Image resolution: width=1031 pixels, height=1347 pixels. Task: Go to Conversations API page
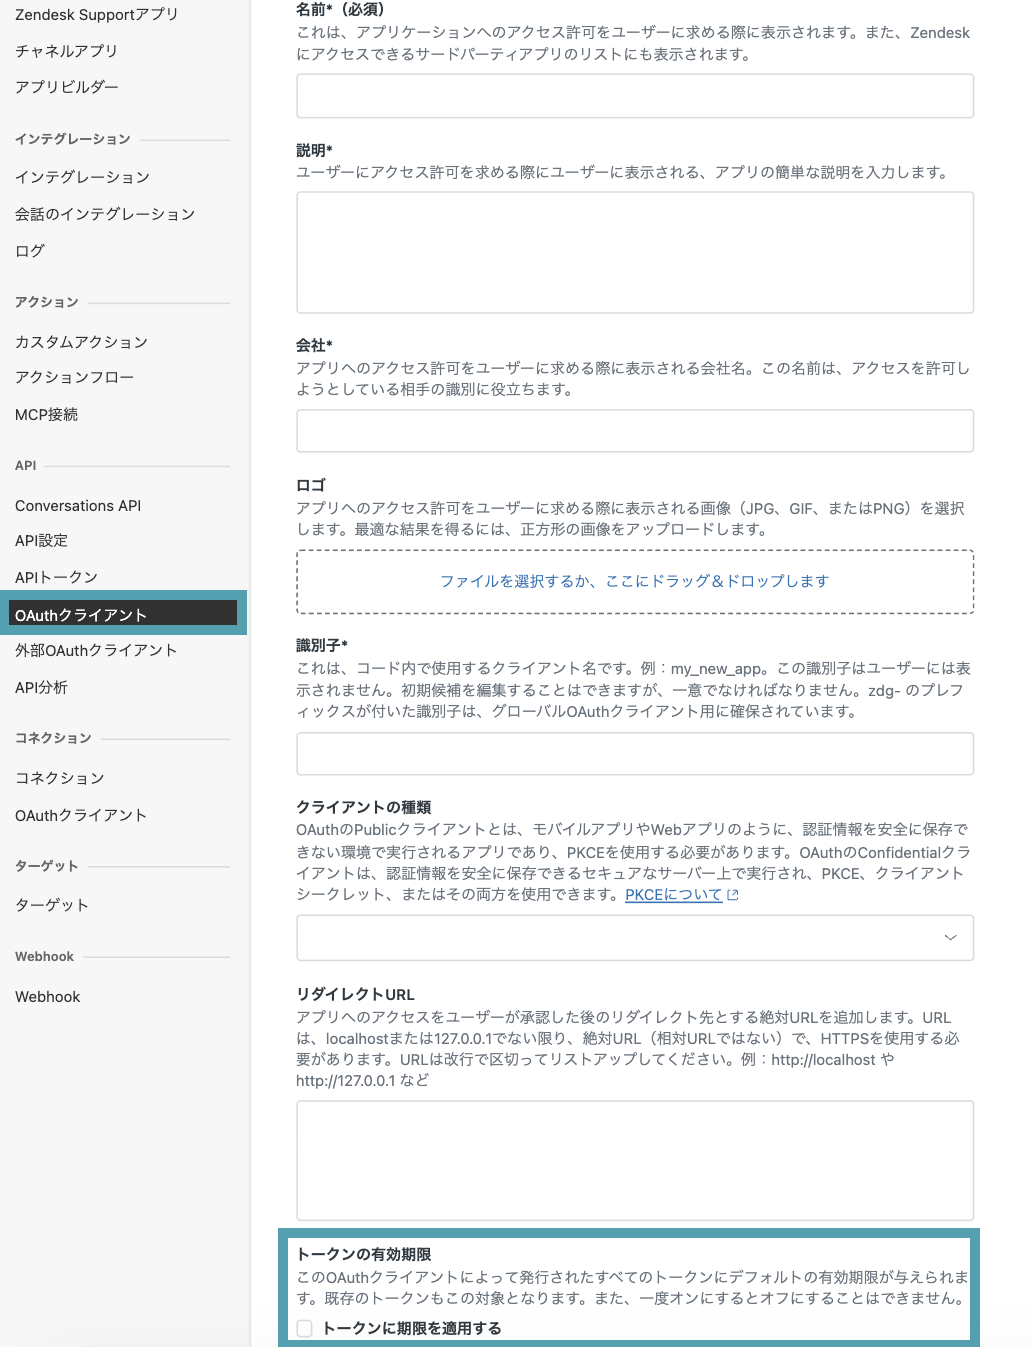78,506
